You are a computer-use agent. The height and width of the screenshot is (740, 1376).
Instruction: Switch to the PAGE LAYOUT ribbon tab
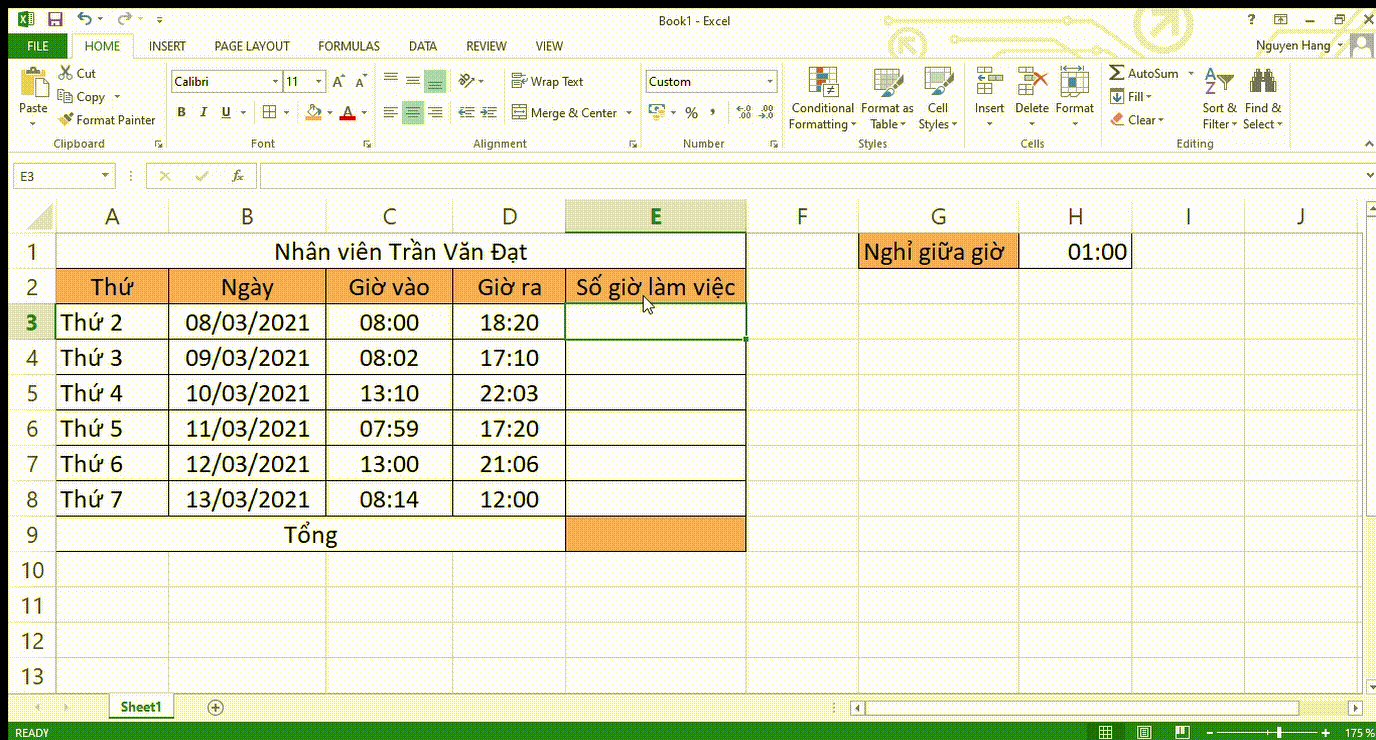tap(252, 46)
